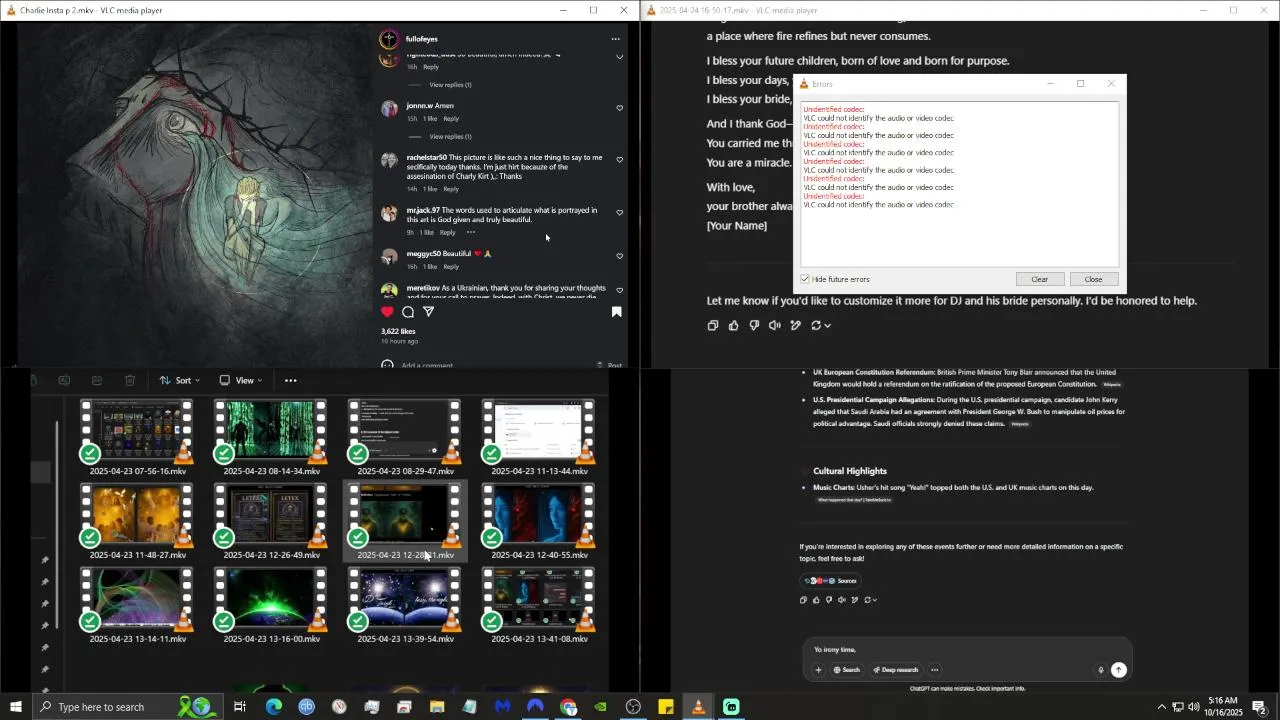Click the VLC cone icon in taskbar
1280x720 pixels.
(698, 707)
